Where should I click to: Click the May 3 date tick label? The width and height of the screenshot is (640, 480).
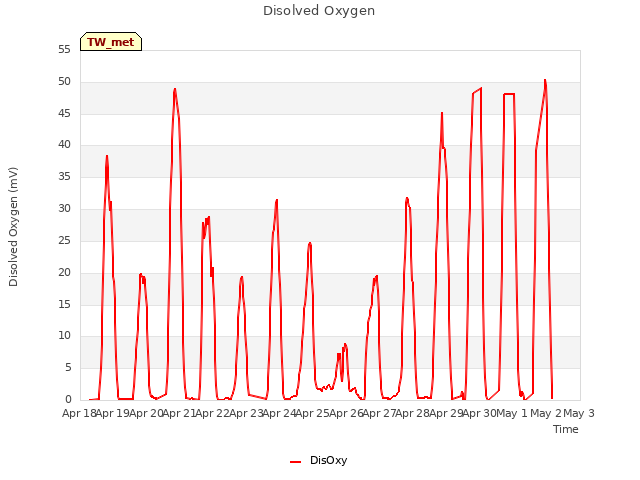click(579, 413)
